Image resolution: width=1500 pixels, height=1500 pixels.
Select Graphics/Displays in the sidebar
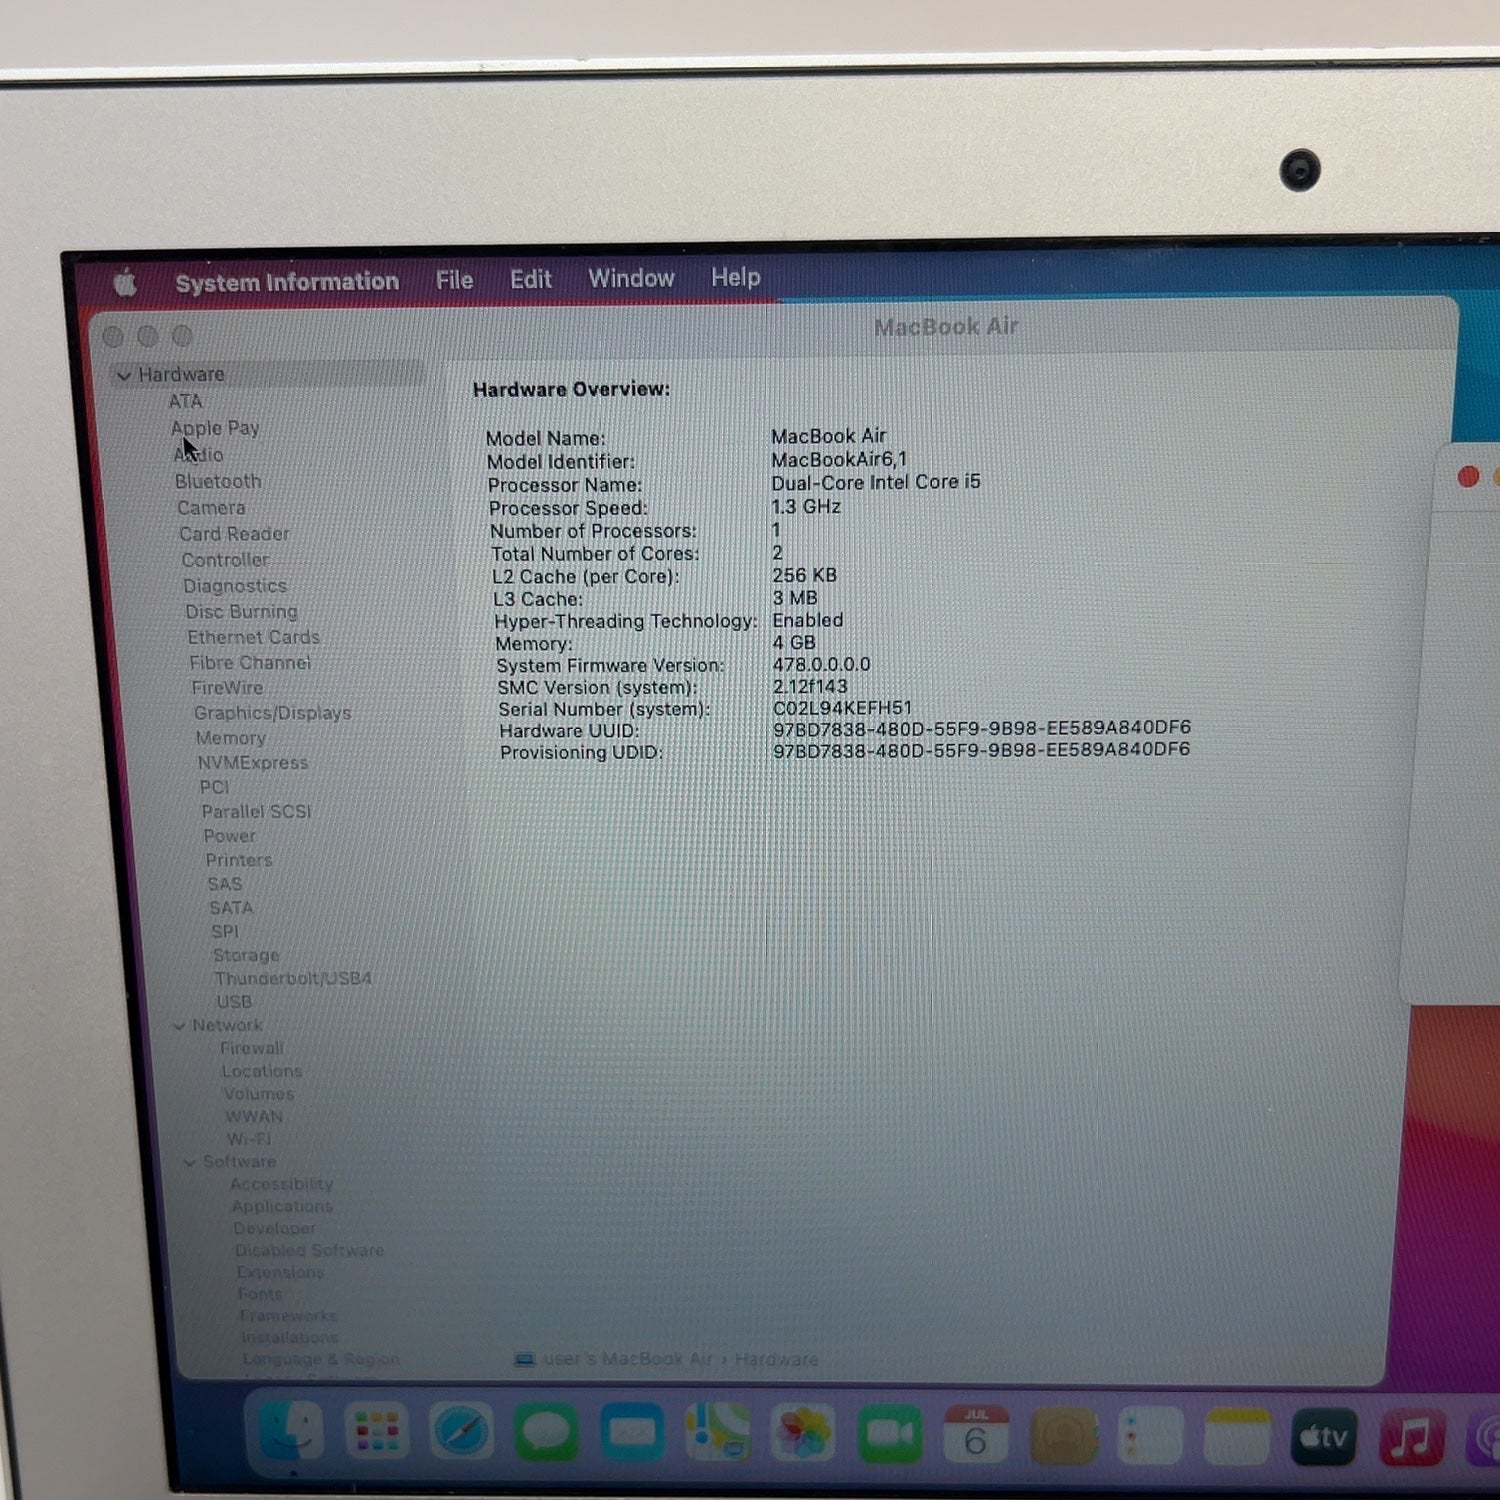coord(272,713)
